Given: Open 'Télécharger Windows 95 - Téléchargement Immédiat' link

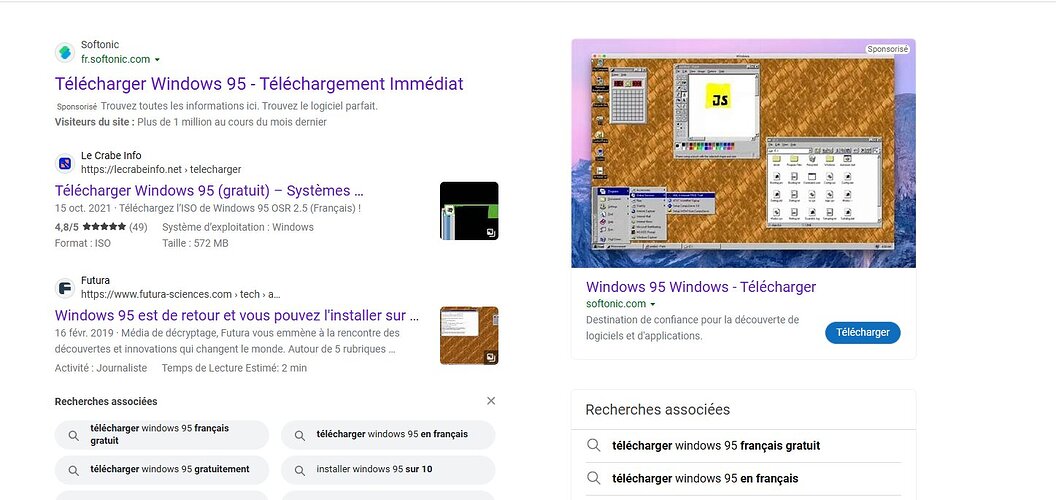Looking at the screenshot, I should (259, 84).
